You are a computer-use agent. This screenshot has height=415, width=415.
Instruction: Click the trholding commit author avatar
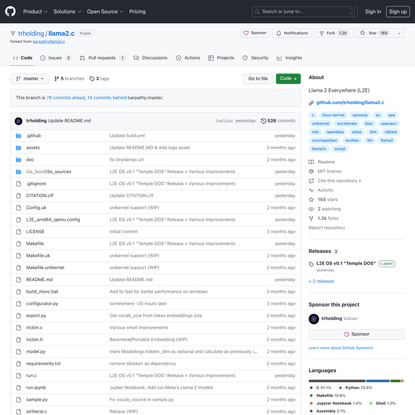click(19, 121)
